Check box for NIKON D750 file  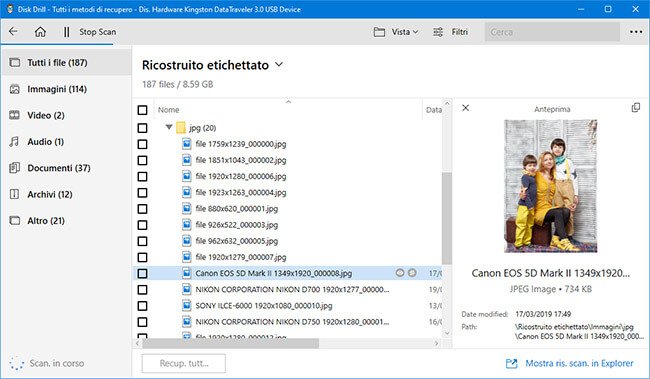point(142,322)
